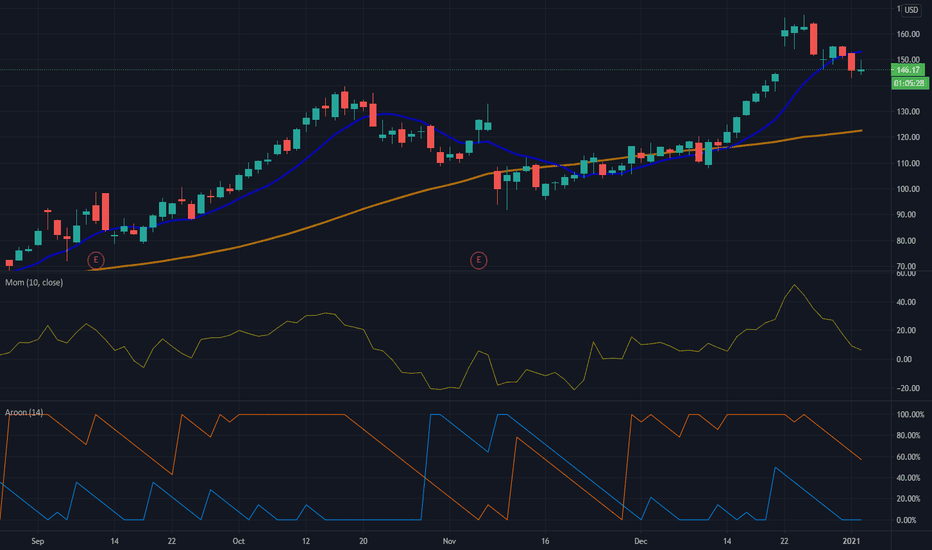Viewport: 932px width, 550px height.
Task: Click the 40.00% Aroon scale label
Action: click(910, 477)
